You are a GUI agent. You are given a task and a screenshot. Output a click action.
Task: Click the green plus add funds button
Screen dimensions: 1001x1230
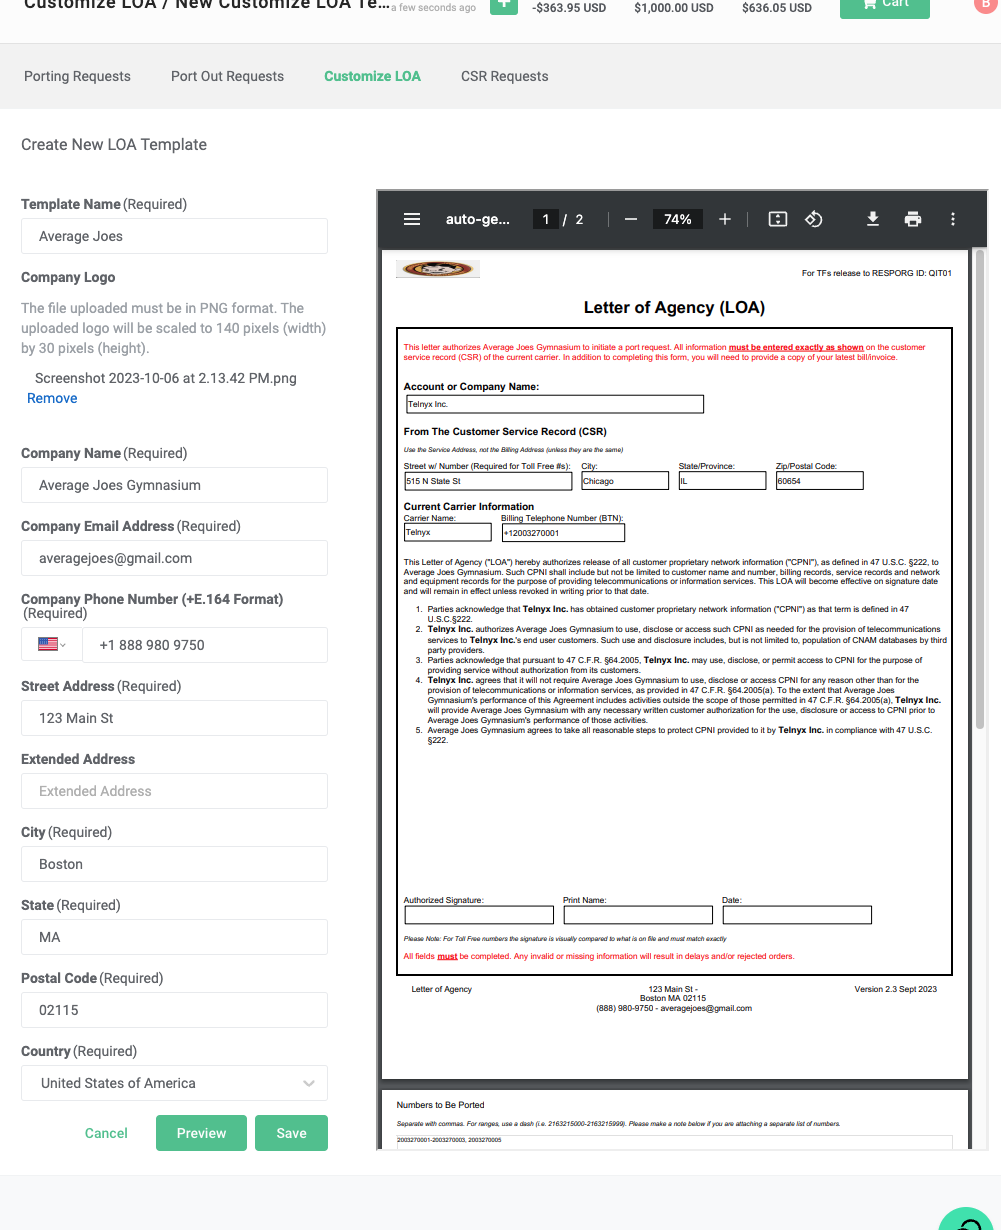click(504, 5)
